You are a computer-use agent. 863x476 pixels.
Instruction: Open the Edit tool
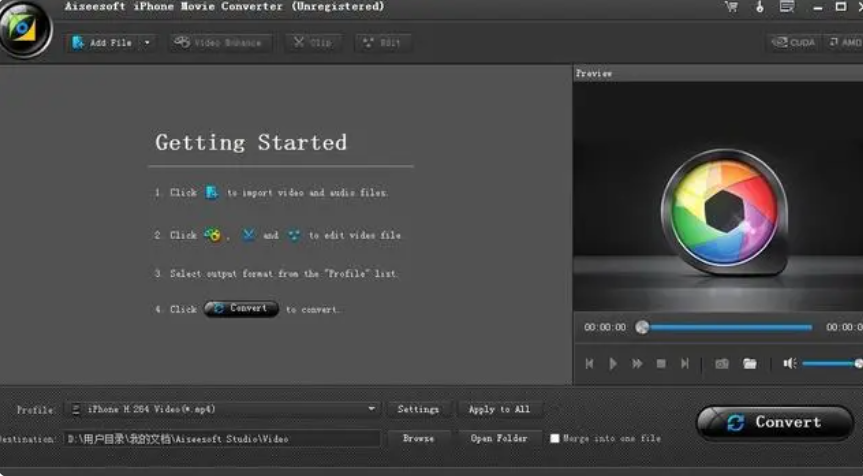click(382, 43)
